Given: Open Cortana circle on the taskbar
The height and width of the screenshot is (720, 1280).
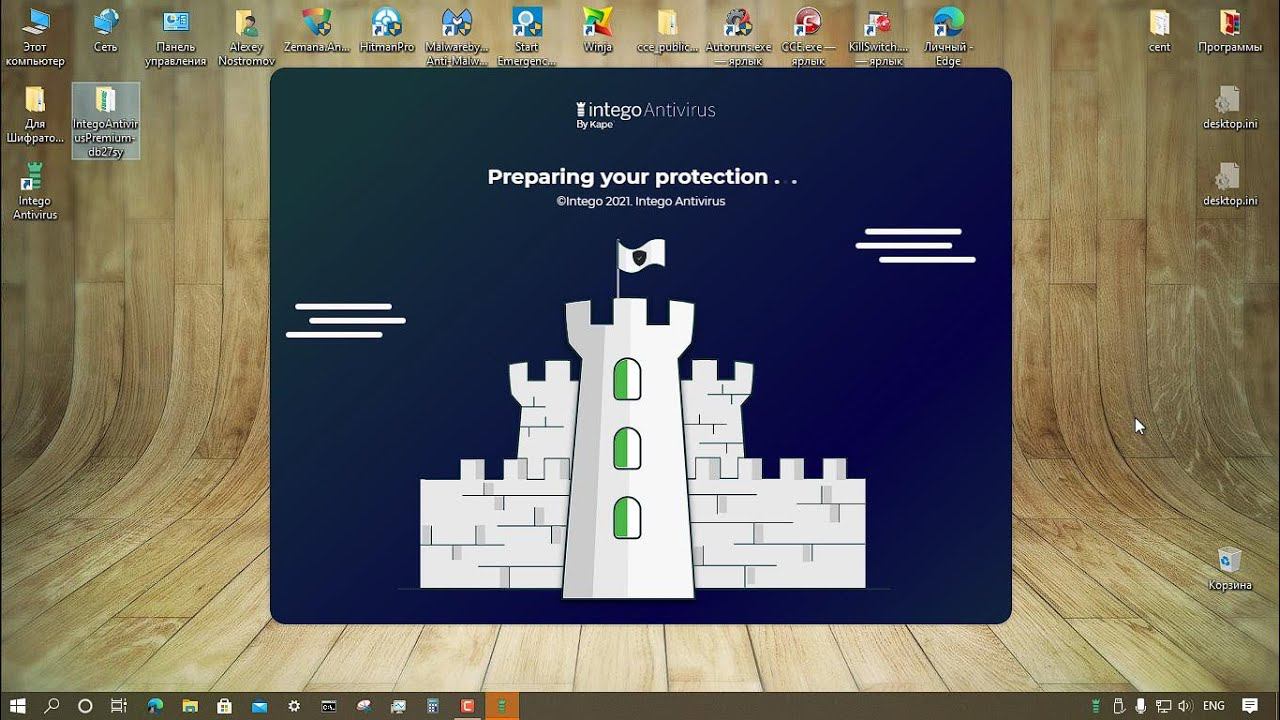Looking at the screenshot, I should click(x=85, y=706).
